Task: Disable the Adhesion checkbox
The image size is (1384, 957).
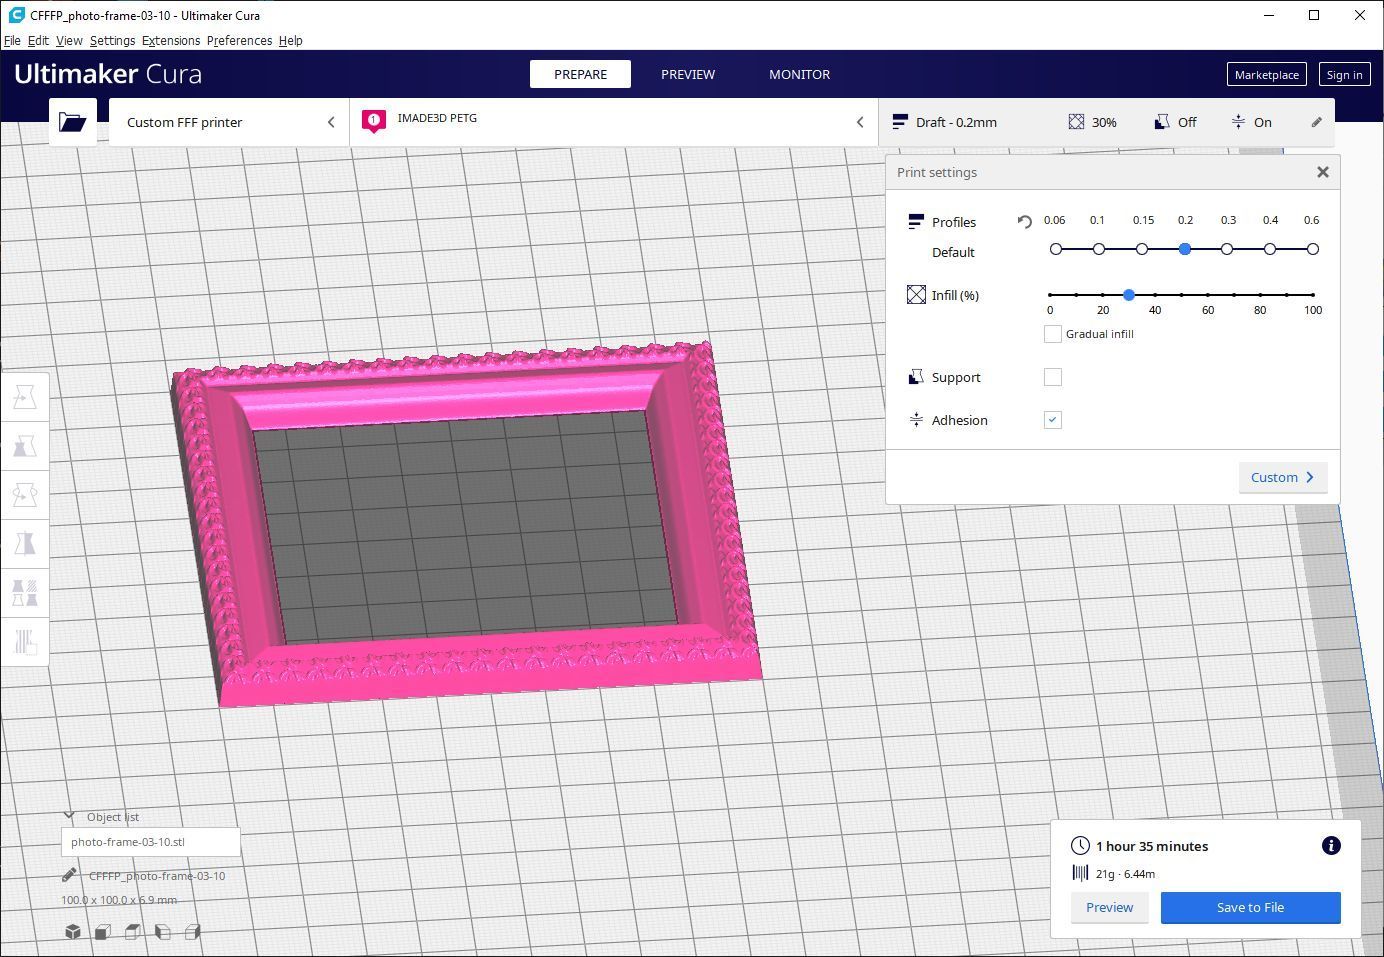Action: [1051, 420]
